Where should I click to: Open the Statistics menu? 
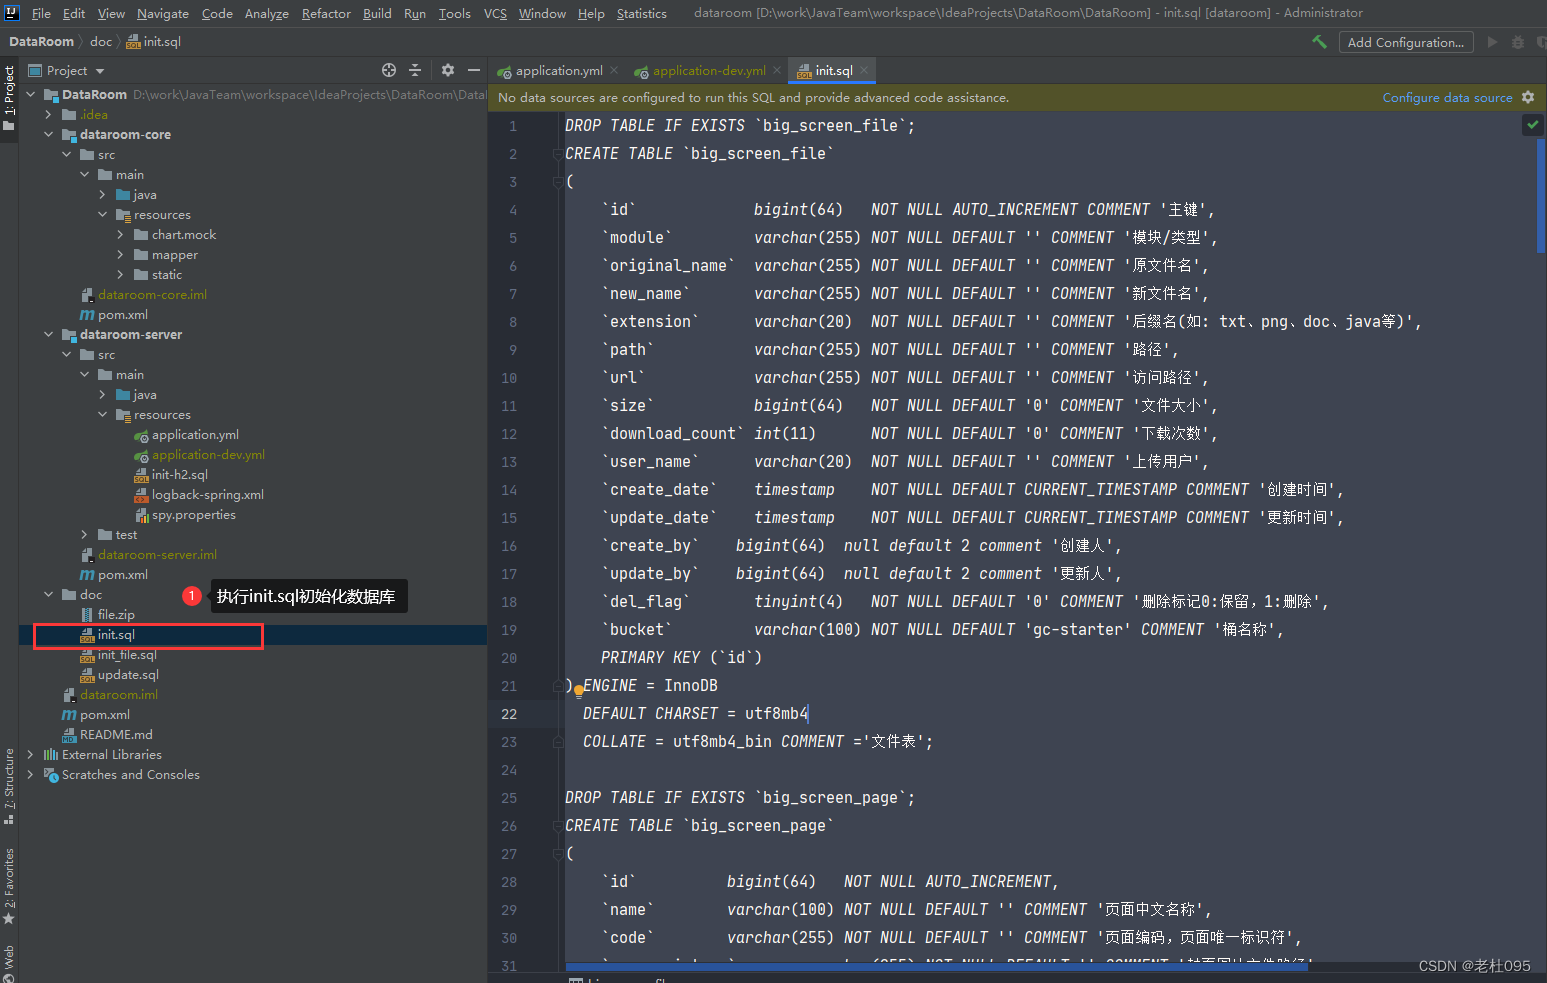click(x=642, y=13)
